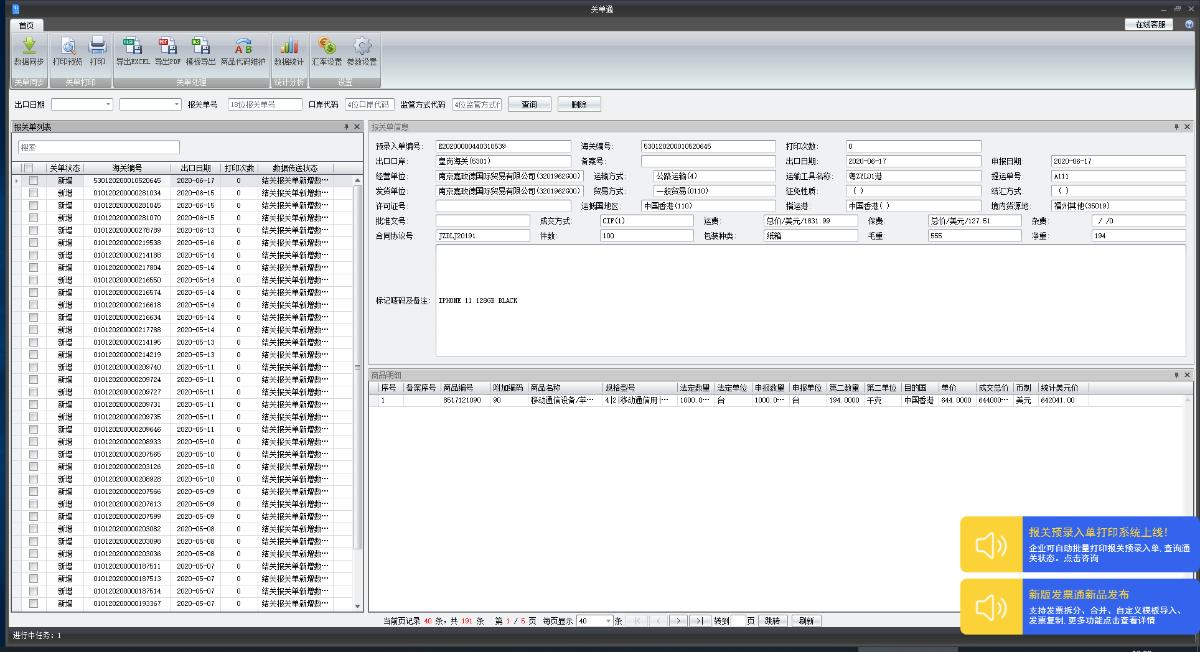Click the 模板导出 template export icon
Viewport: 1200px width, 652px height.
pyautogui.click(x=201, y=45)
